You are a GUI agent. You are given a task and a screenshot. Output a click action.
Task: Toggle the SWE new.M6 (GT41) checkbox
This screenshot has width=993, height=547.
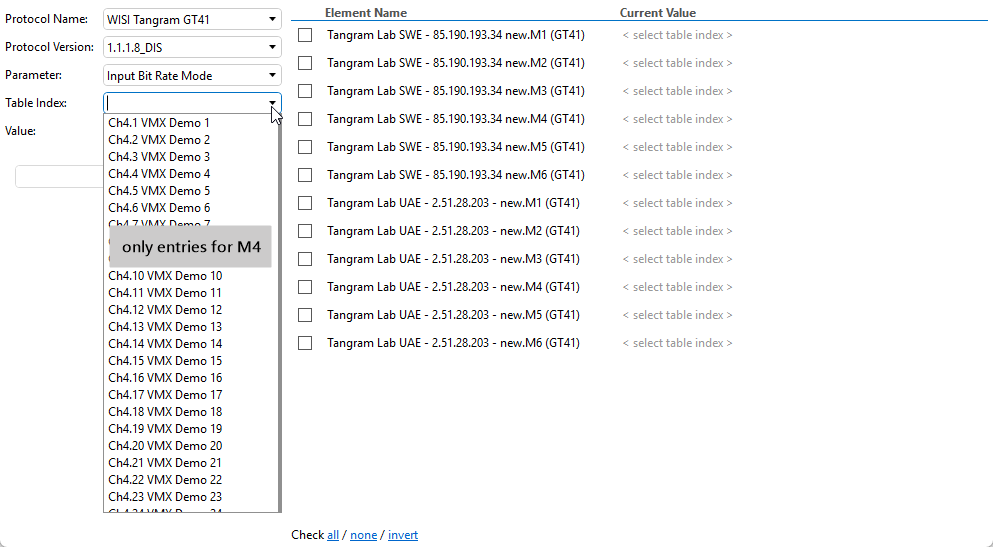[305, 175]
